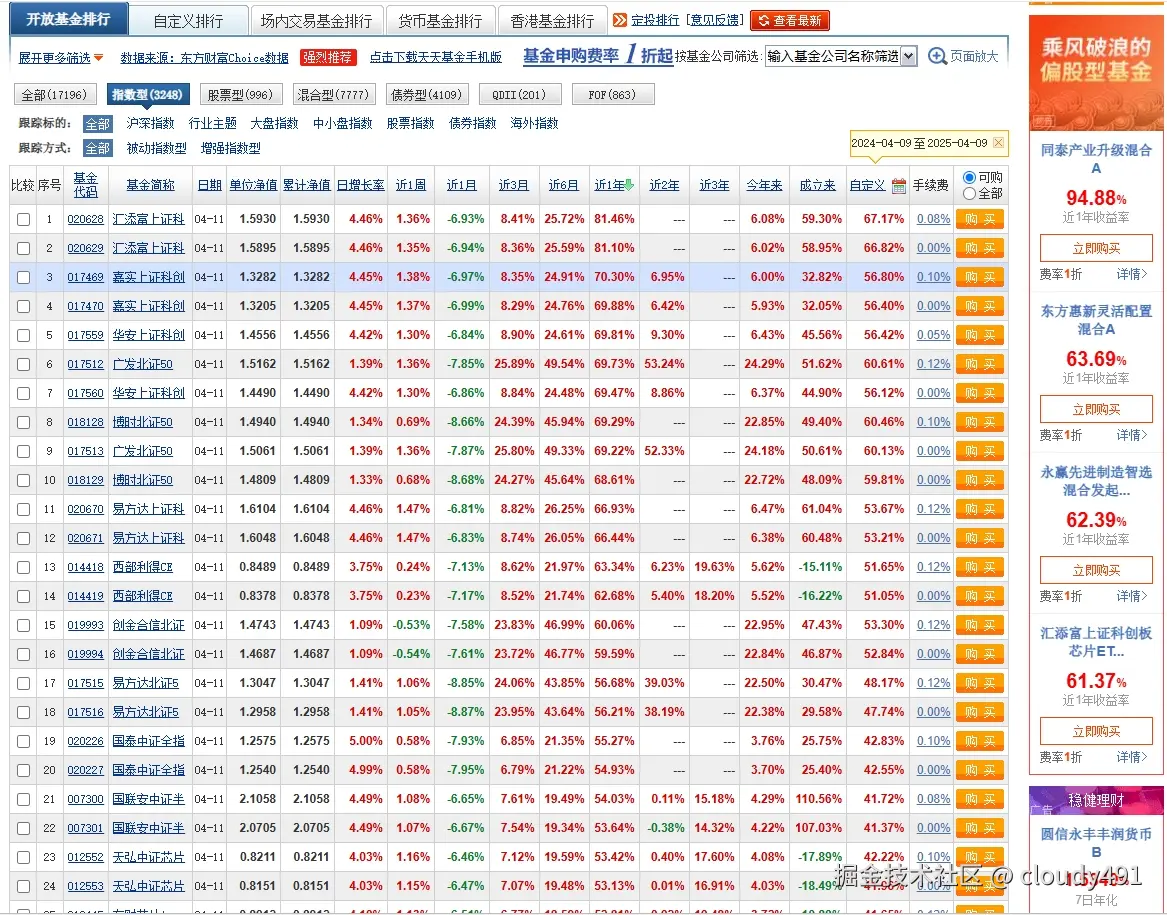
Task: Open fund code link 017469
Action: (x=84, y=277)
